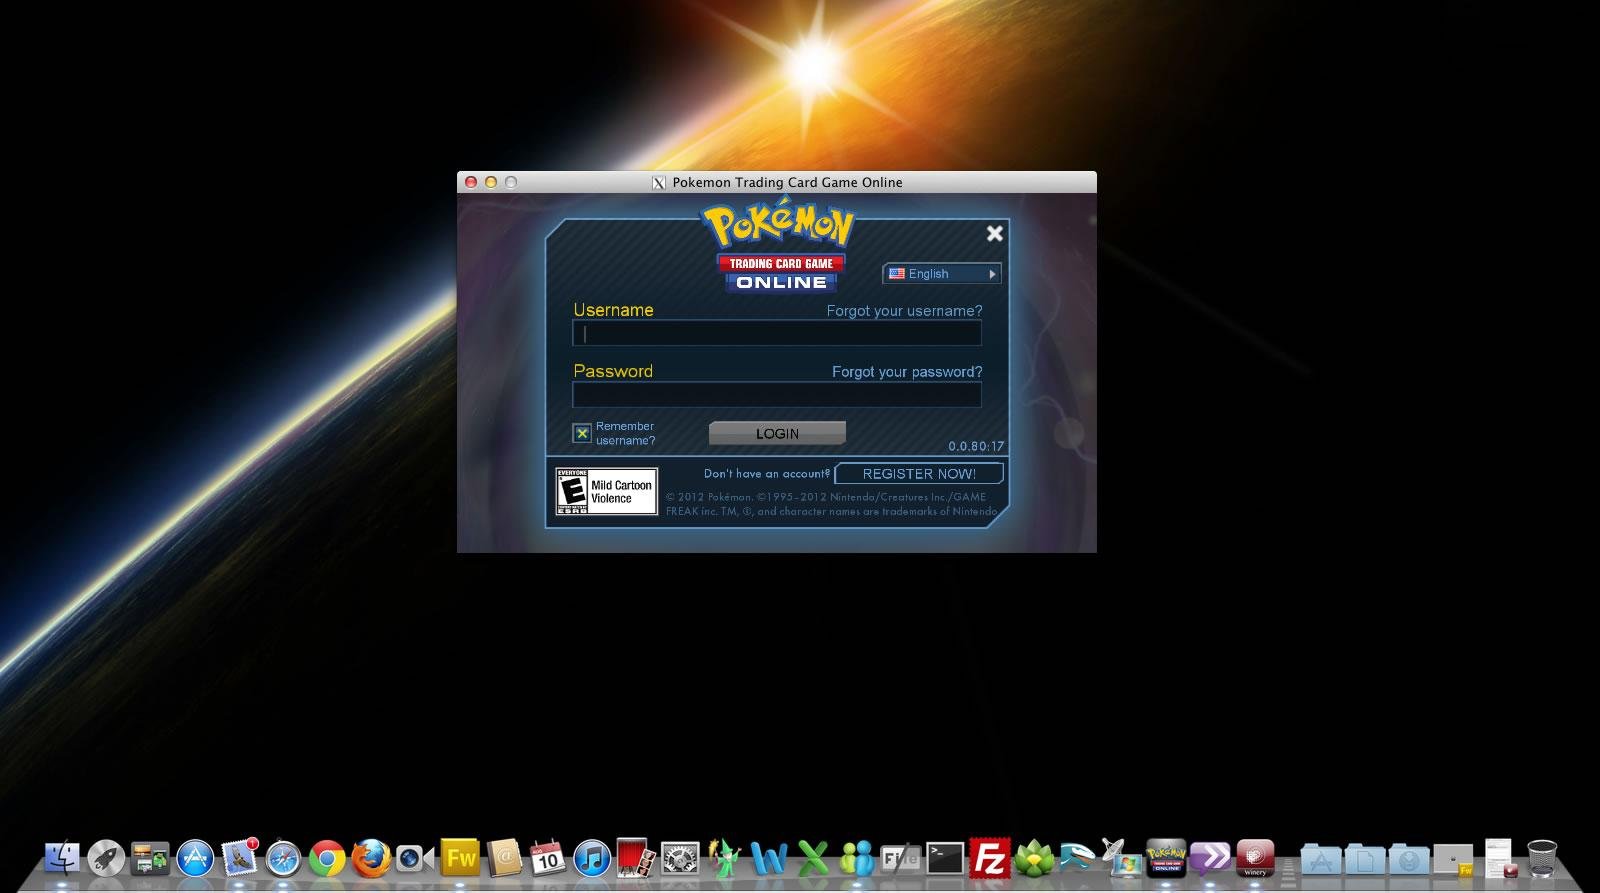1600x893 pixels.
Task: Open the English language dropdown
Action: point(942,273)
